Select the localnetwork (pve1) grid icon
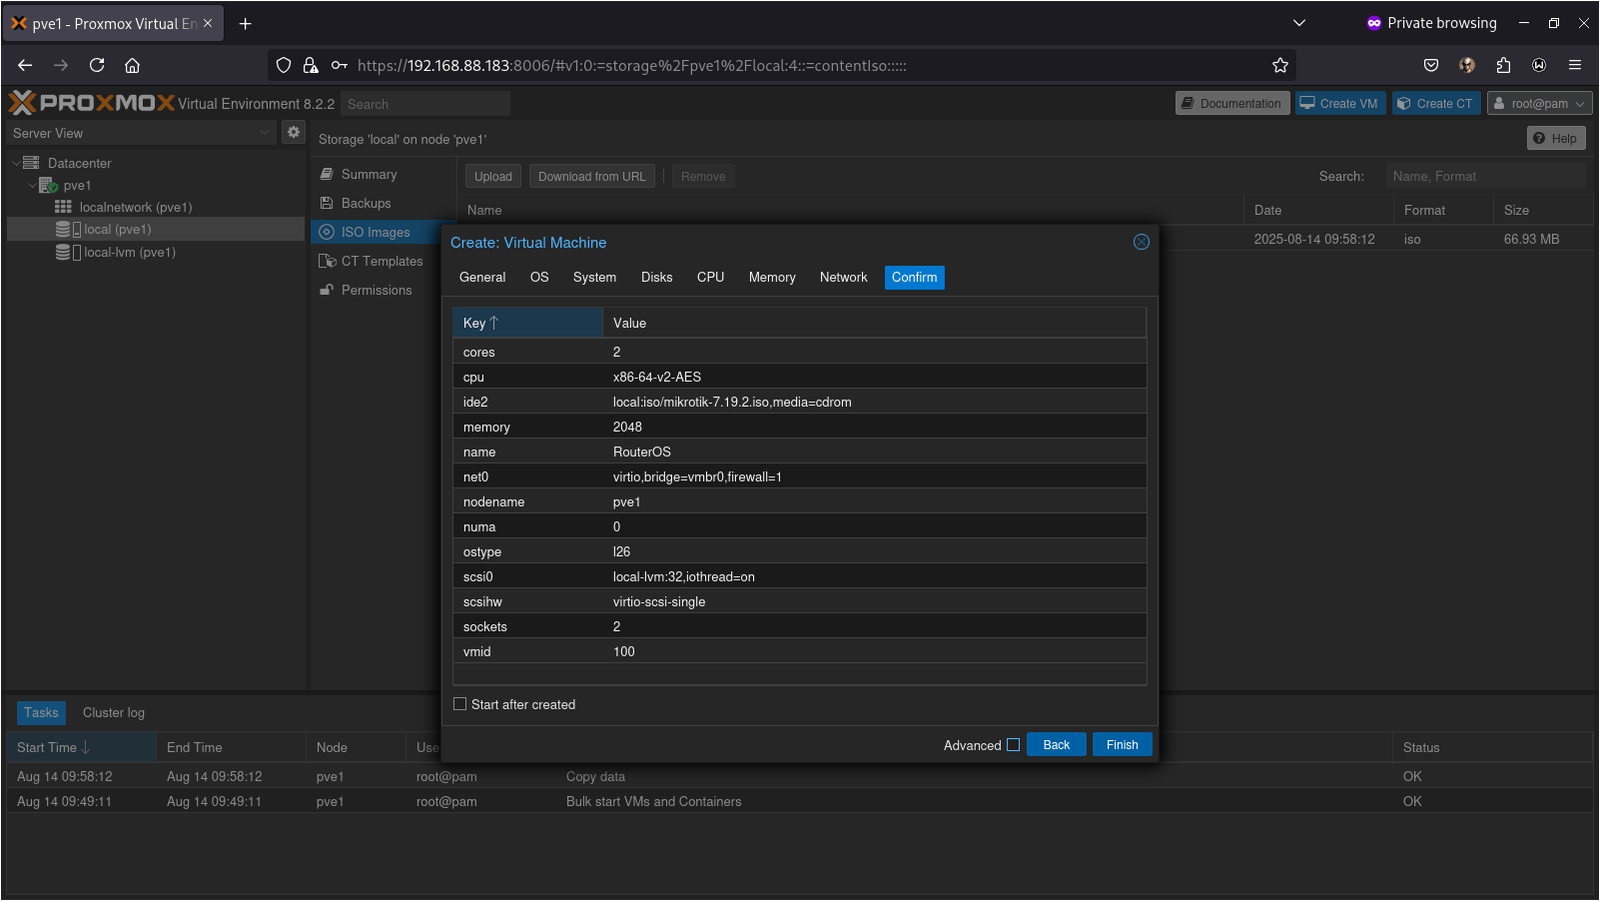This screenshot has height=901, width=1600. pos(63,207)
